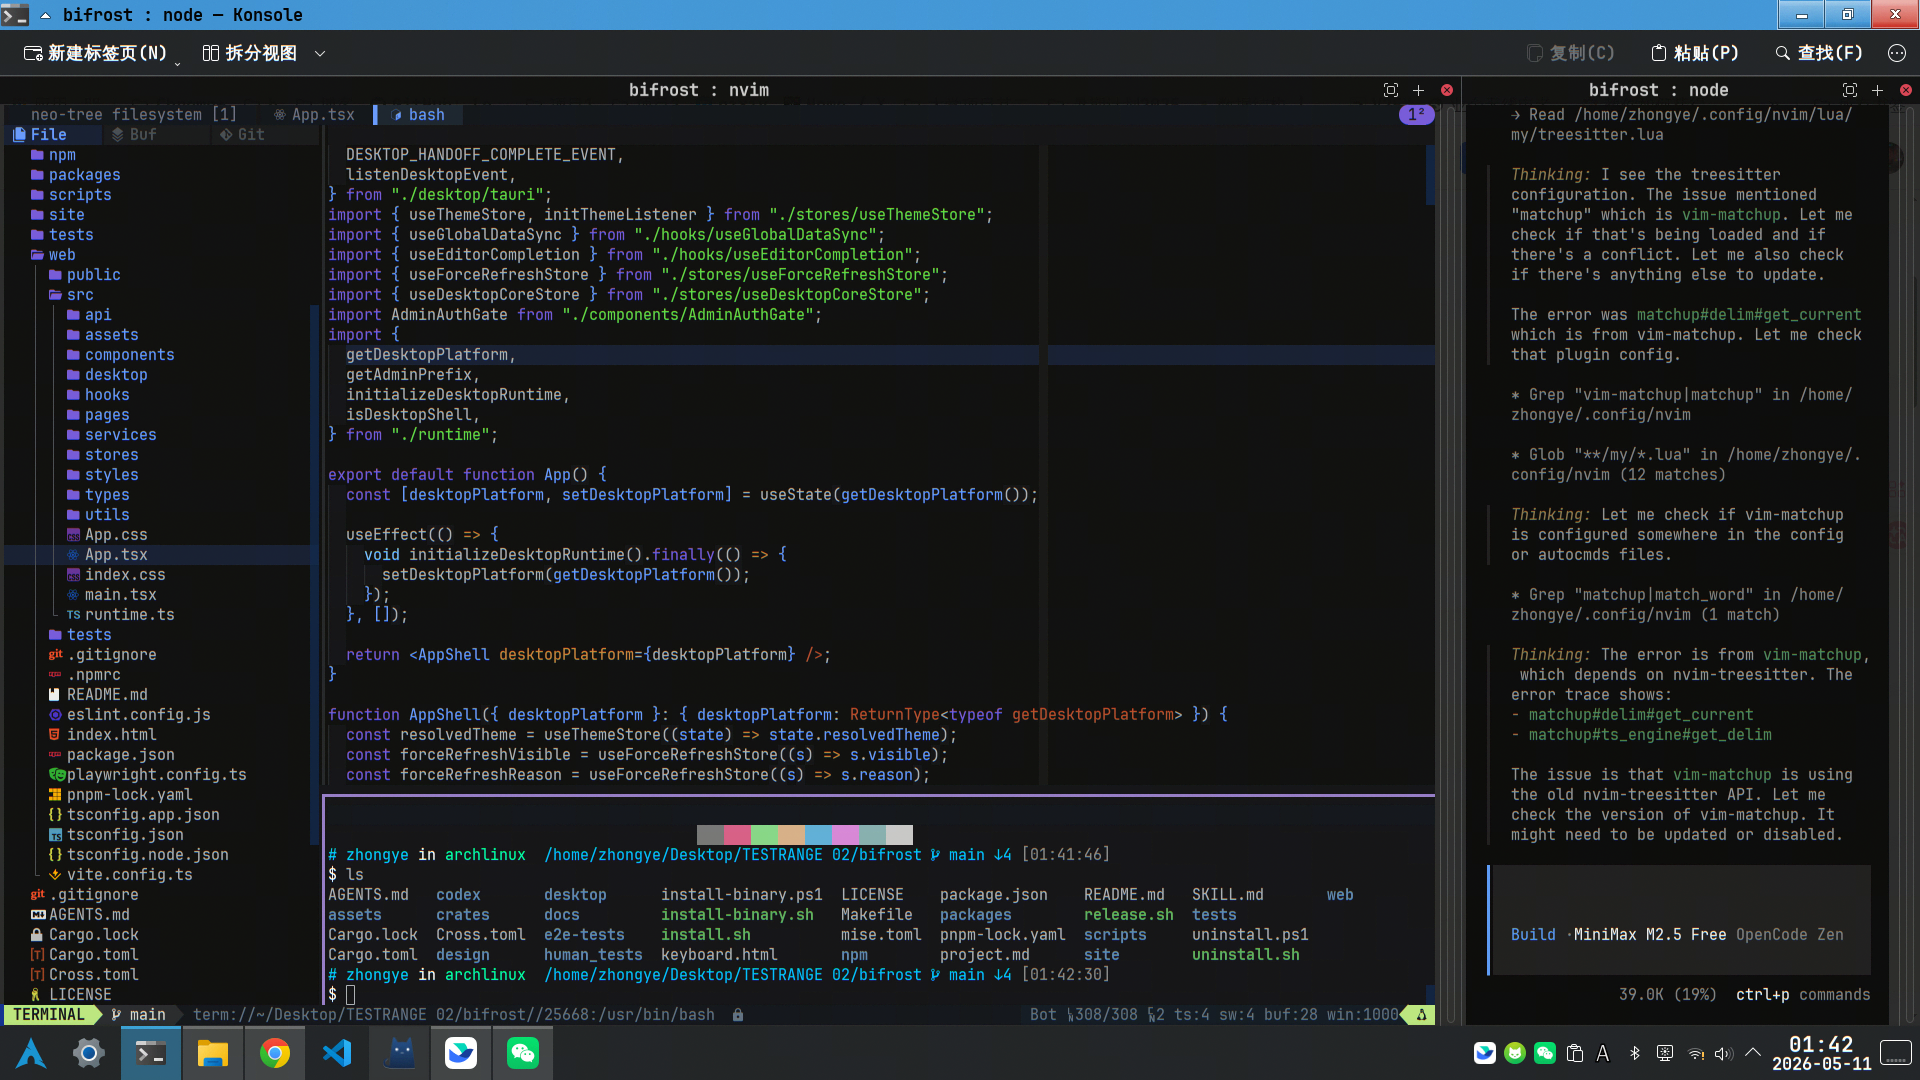Click the 粘贴(P) paste button

(x=1695, y=53)
